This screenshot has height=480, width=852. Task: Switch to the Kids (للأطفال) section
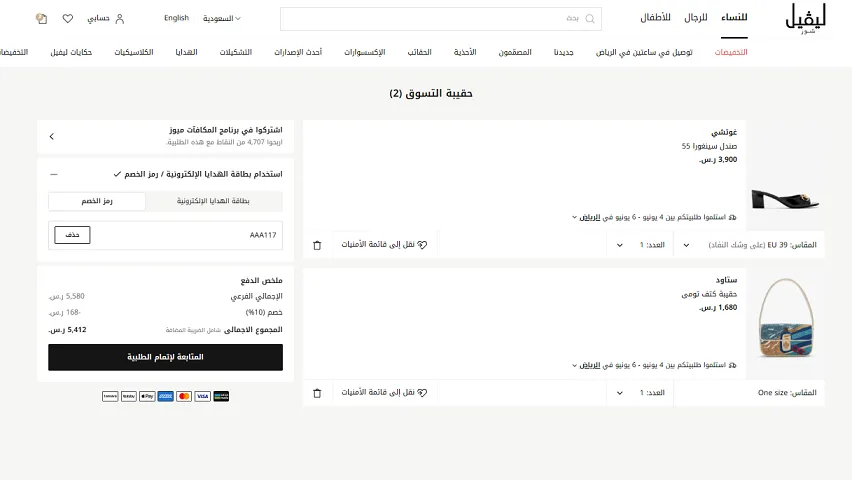(655, 18)
